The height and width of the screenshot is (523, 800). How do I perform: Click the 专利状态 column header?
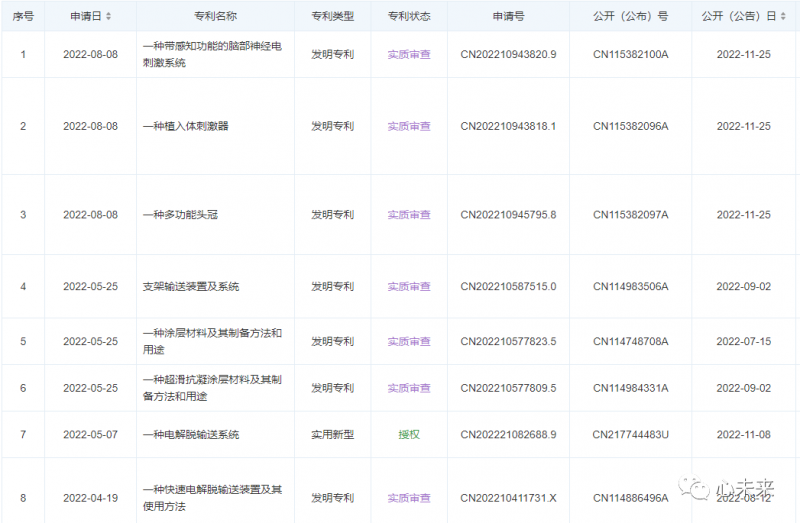coord(408,17)
